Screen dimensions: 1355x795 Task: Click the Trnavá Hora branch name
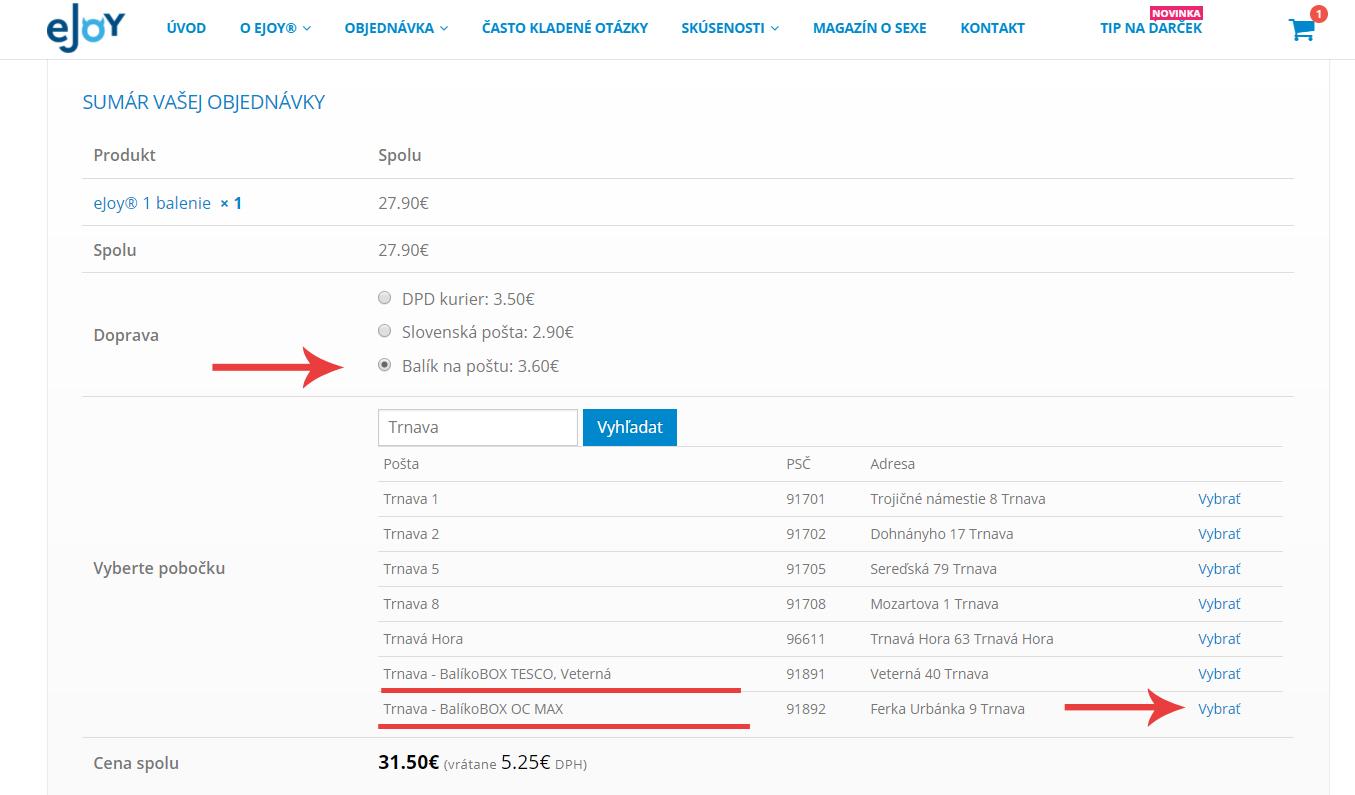[423, 639]
